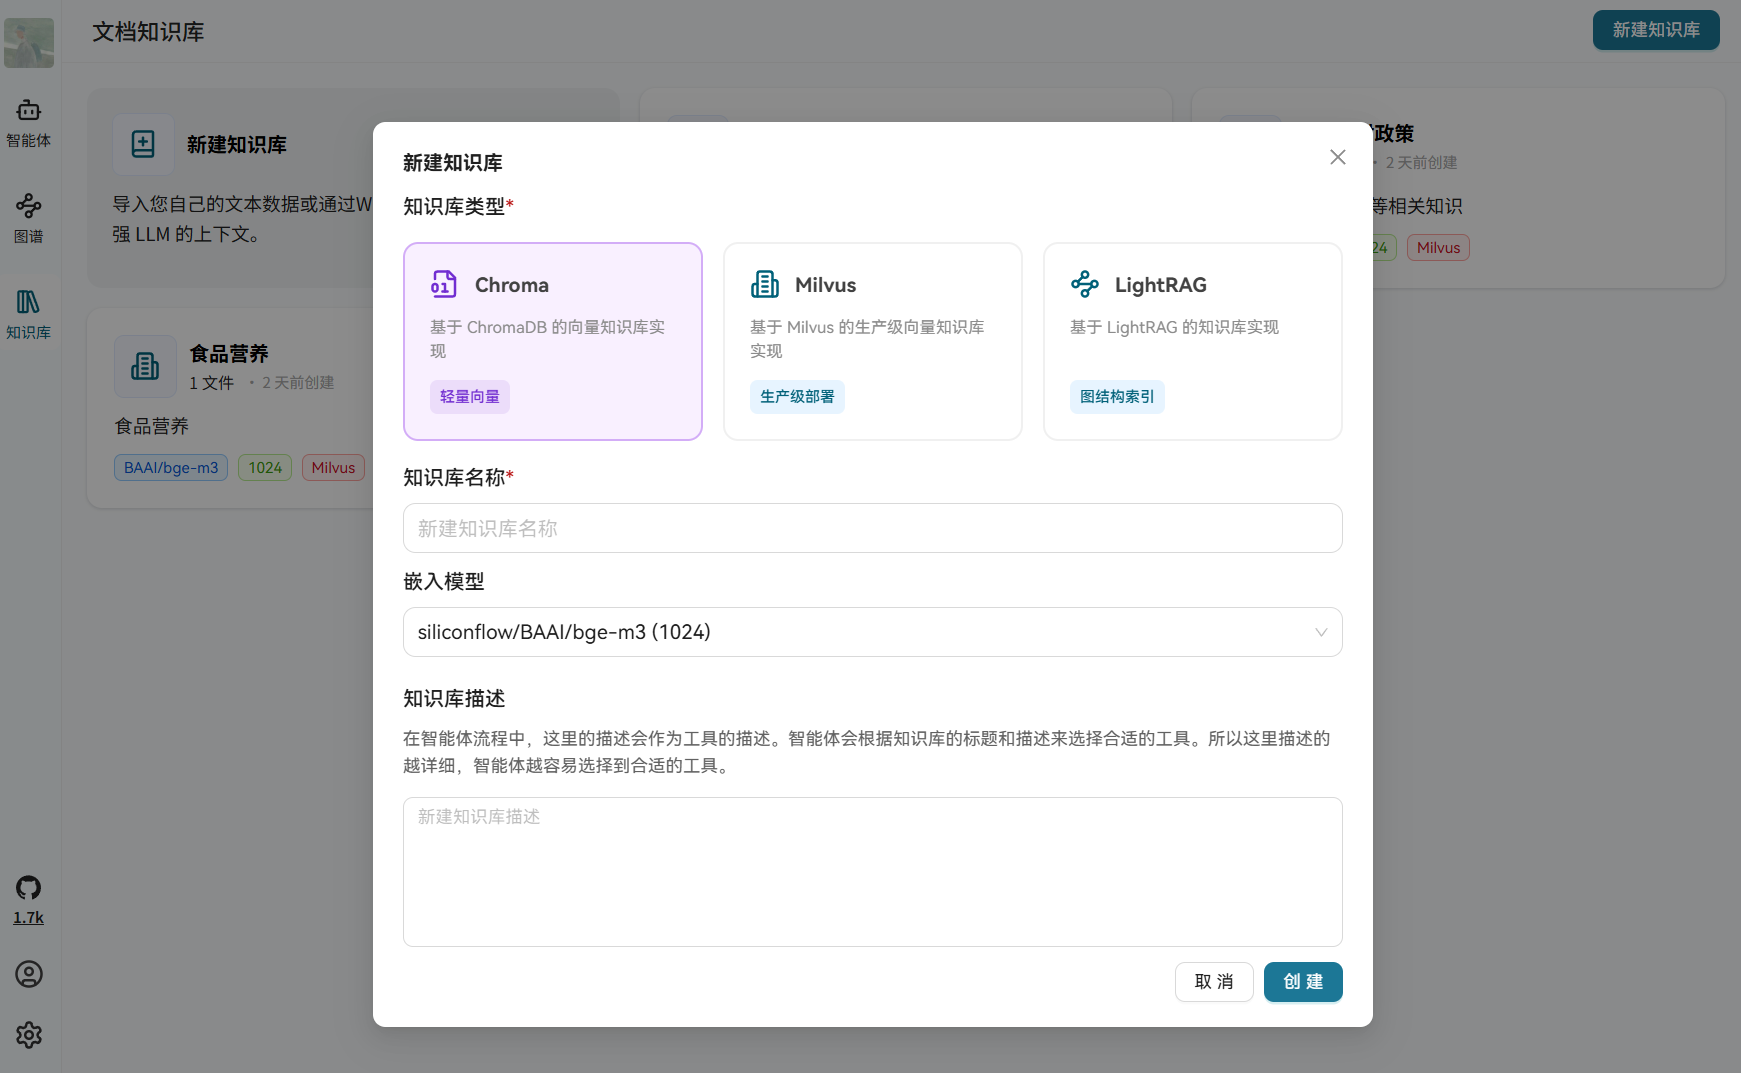Screen dimensions: 1741x1073
Task: Close the 新建知识库 dialog with X
Action: (x=1338, y=157)
